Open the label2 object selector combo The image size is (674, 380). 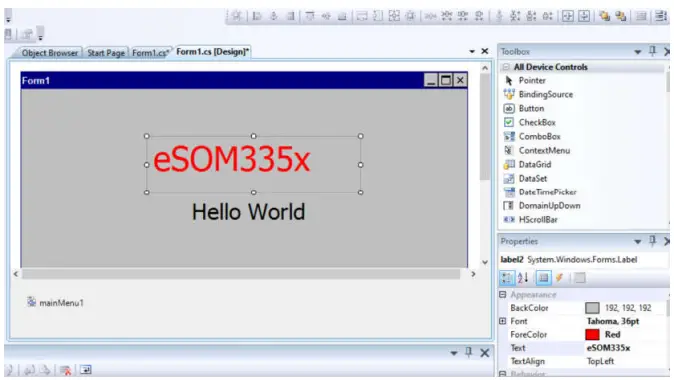583,260
